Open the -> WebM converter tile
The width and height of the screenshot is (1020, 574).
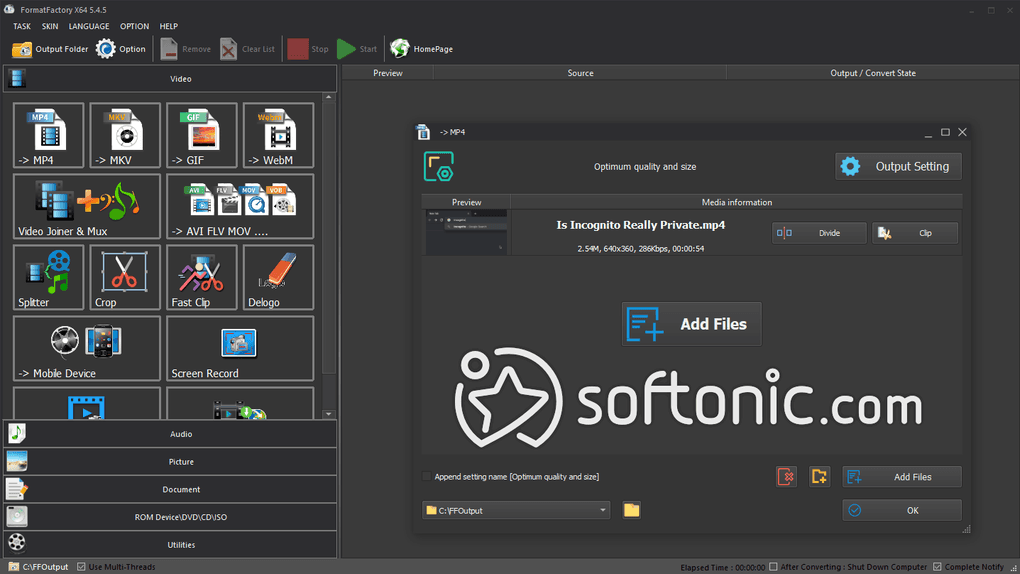pyautogui.click(x=278, y=135)
